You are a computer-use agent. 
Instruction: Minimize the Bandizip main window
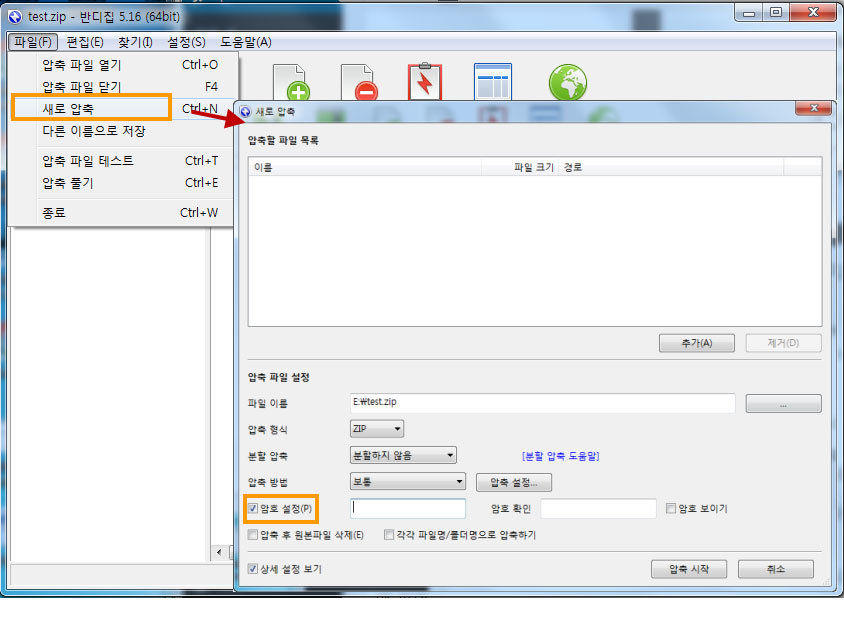coord(749,12)
